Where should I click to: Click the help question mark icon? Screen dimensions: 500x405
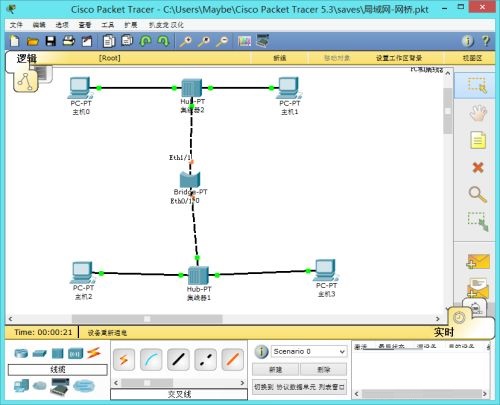coord(486,41)
